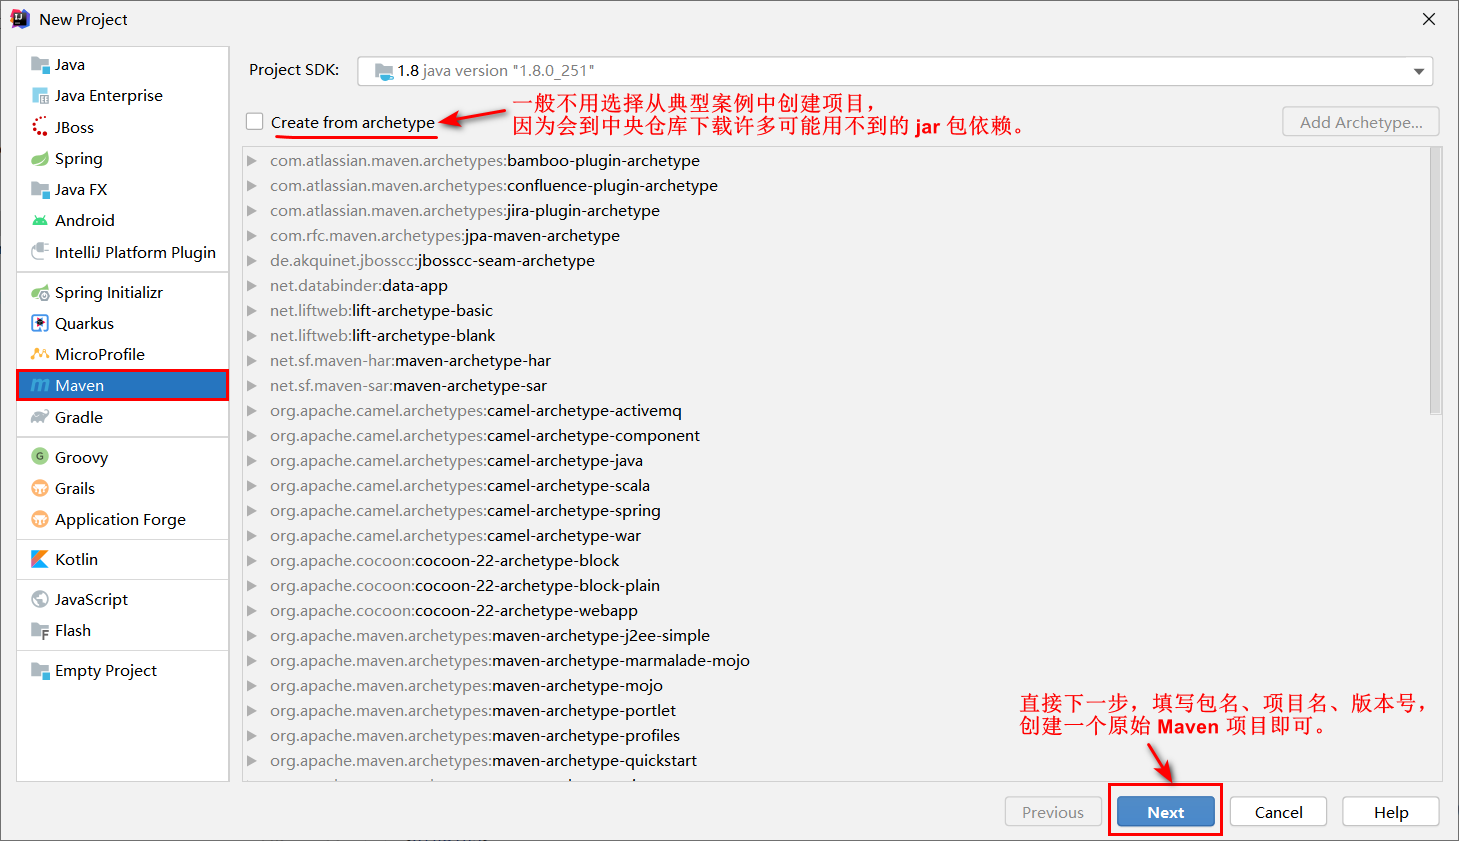Viewport: 1459px width, 841px height.
Task: Select camel-archetype-component row
Action: [x=836, y=435]
